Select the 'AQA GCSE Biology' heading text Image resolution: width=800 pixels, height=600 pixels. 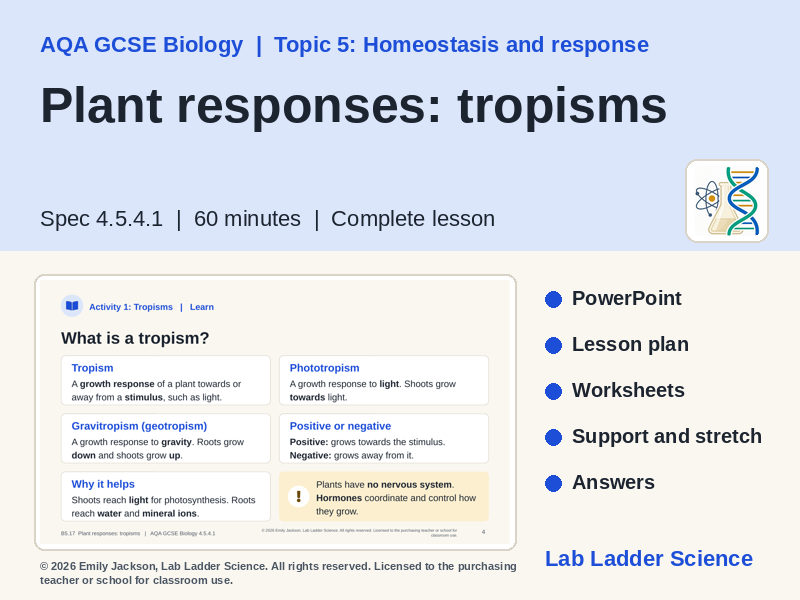[142, 45]
